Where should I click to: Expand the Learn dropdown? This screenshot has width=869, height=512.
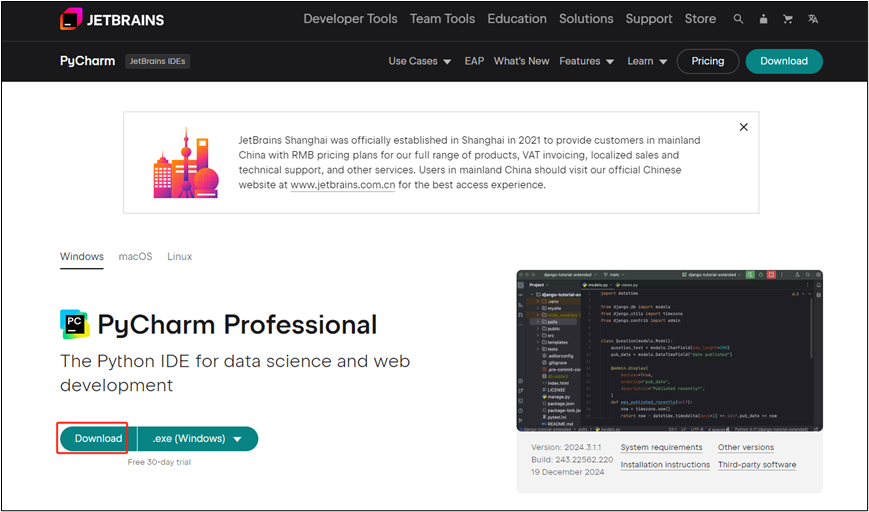[647, 61]
